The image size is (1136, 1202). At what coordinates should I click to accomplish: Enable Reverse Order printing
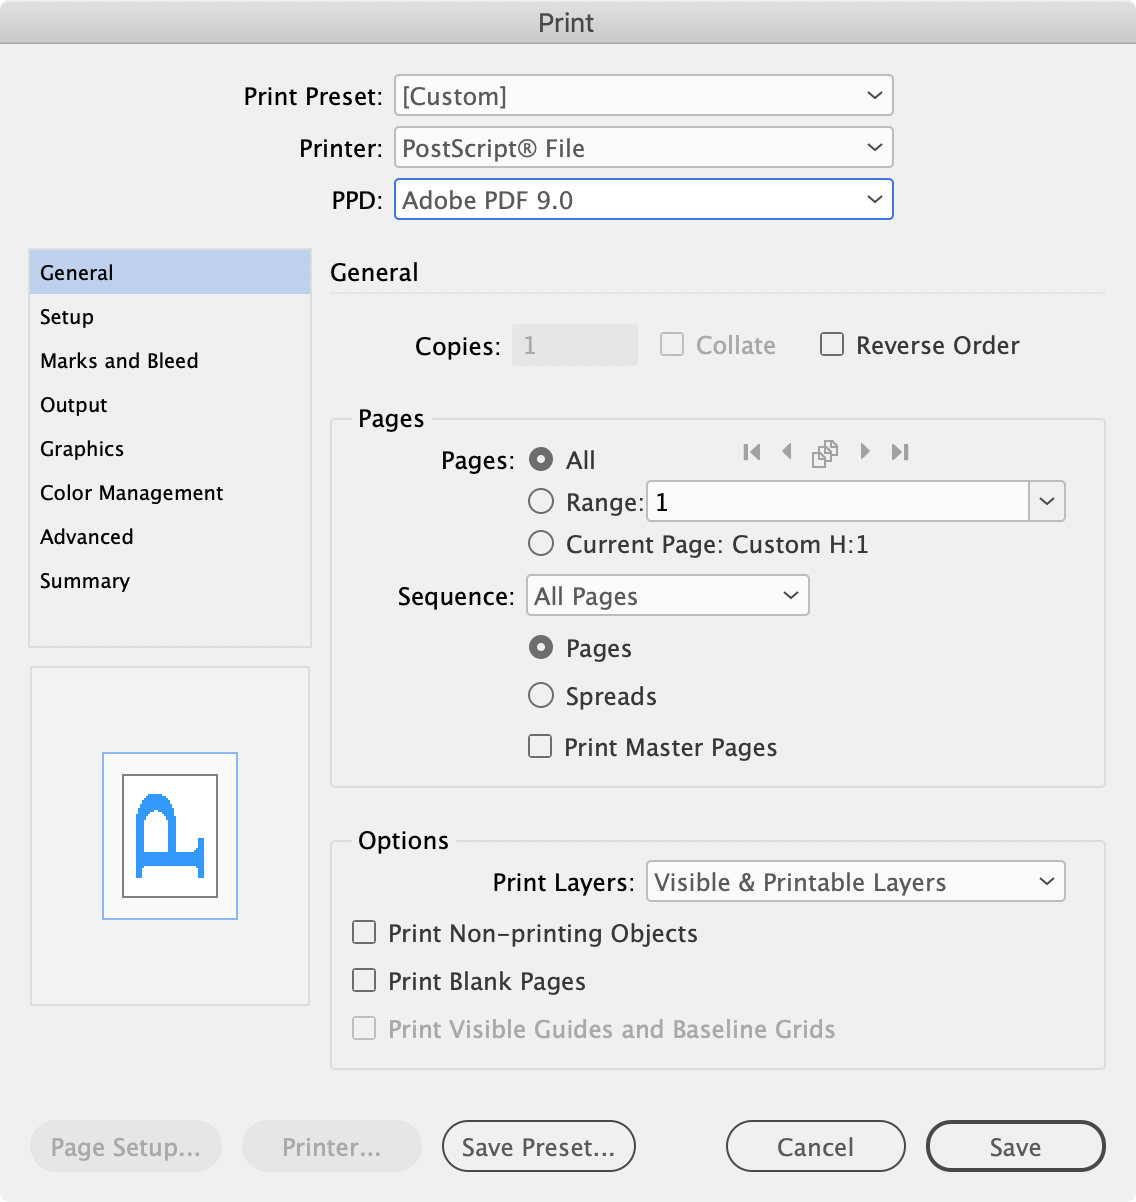(x=832, y=344)
